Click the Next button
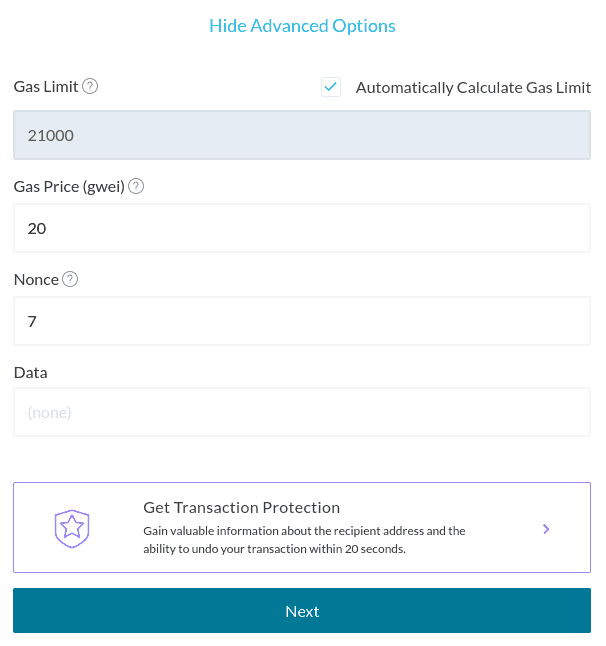Image resolution: width=606 pixels, height=646 pixels. (x=302, y=611)
